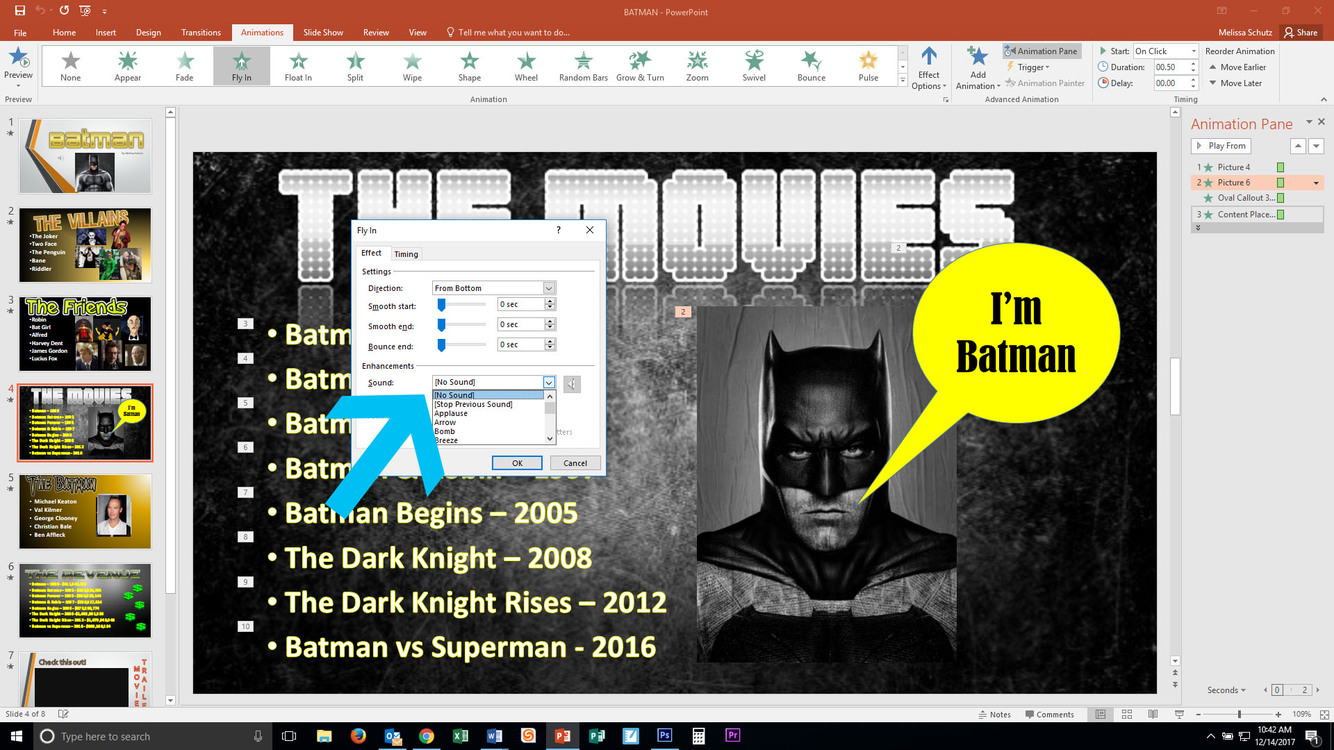Apply the Wheel animation effect
The image size is (1334, 750).
pos(526,66)
